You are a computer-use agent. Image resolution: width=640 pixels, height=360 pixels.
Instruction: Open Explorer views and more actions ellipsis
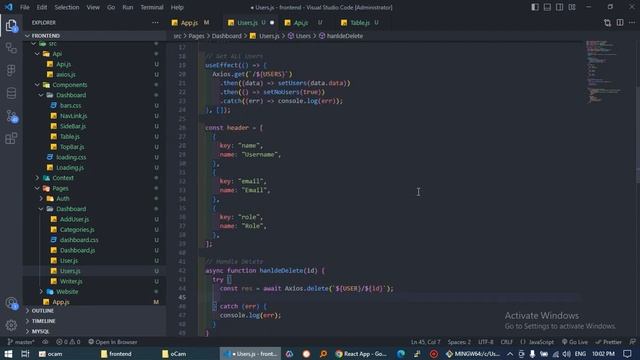click(155, 22)
